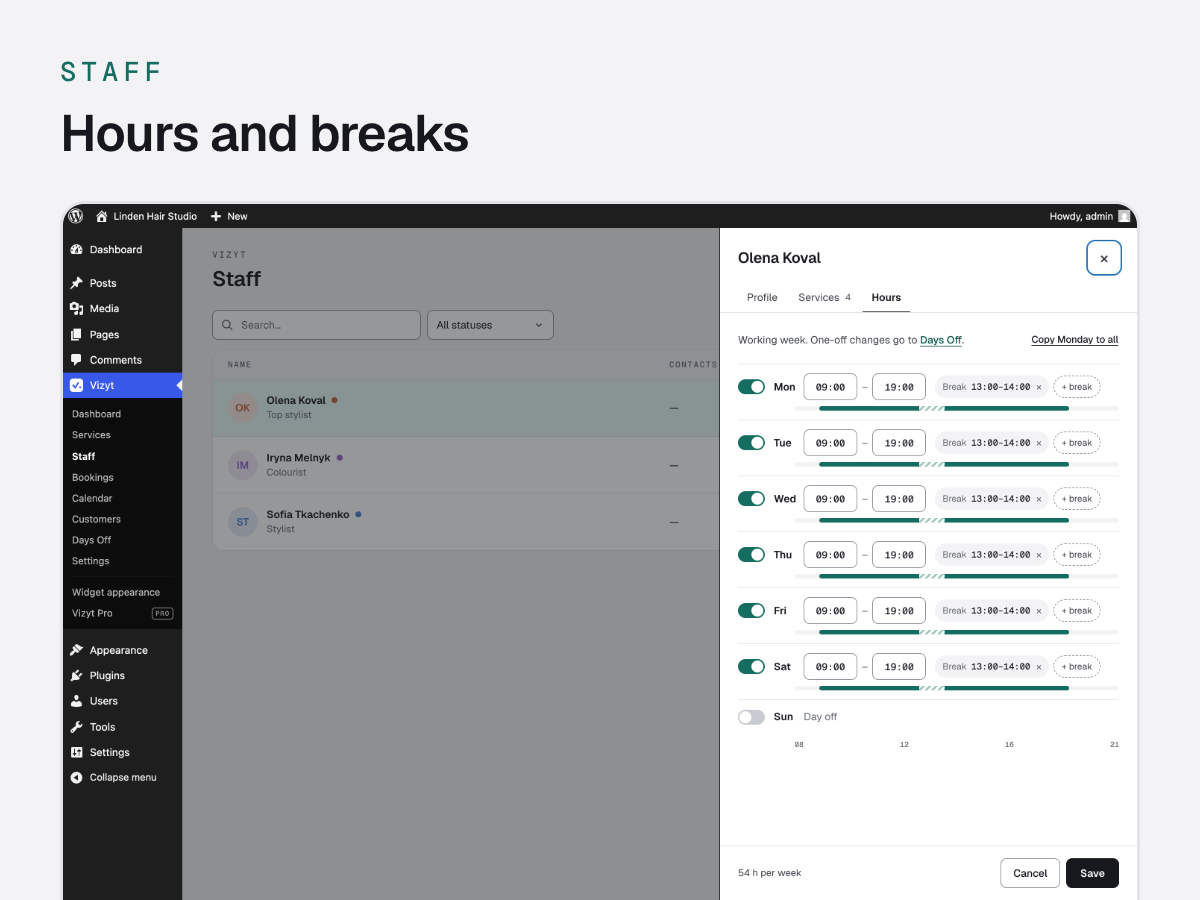This screenshot has height=900, width=1200.
Task: Toggle Tuesday working day switch
Action: [751, 443]
